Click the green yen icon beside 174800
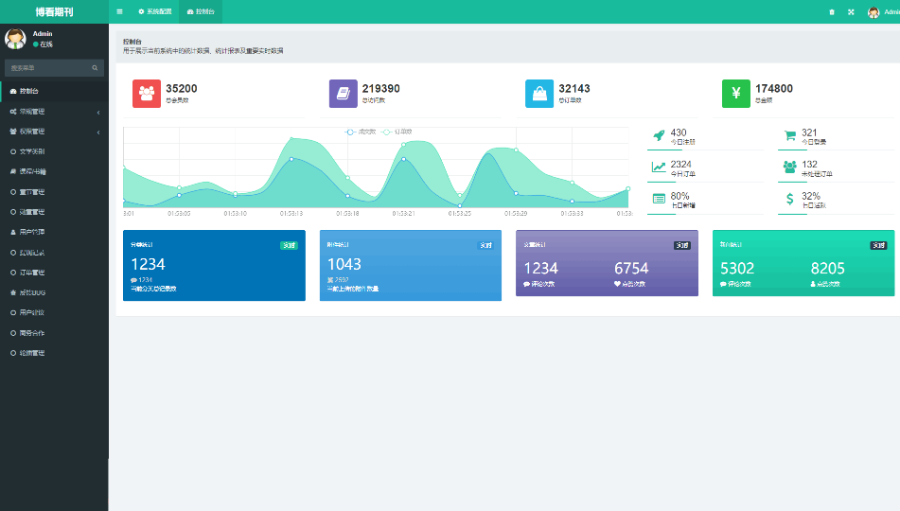 736,94
